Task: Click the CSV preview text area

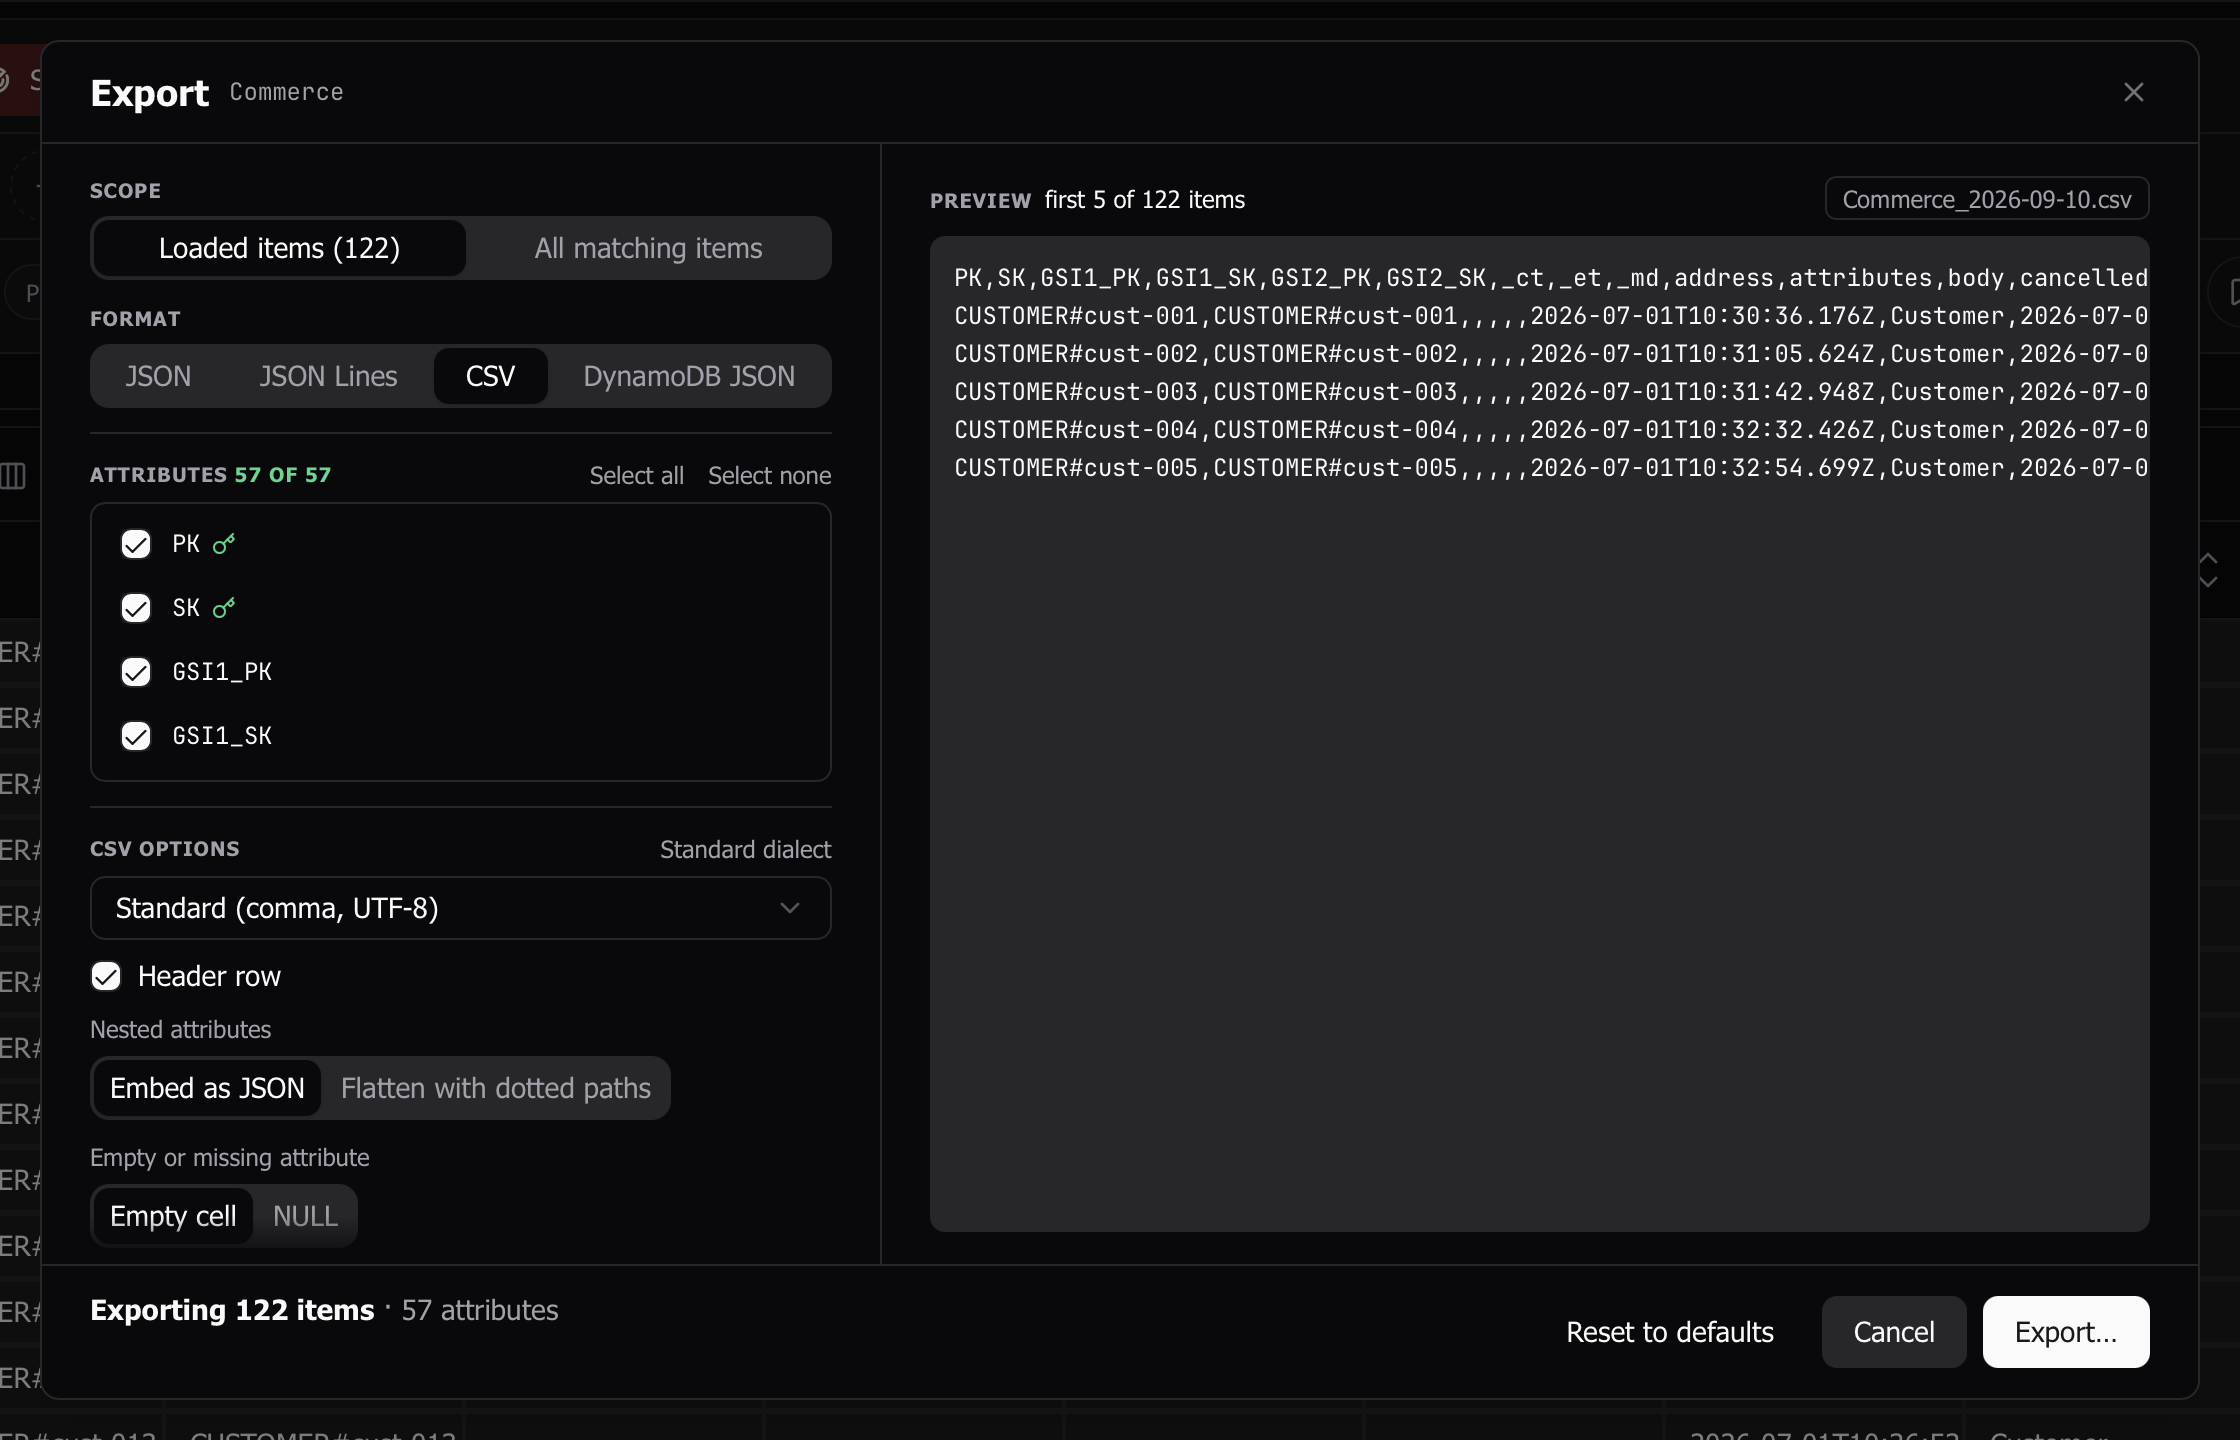Action: tap(1540, 734)
